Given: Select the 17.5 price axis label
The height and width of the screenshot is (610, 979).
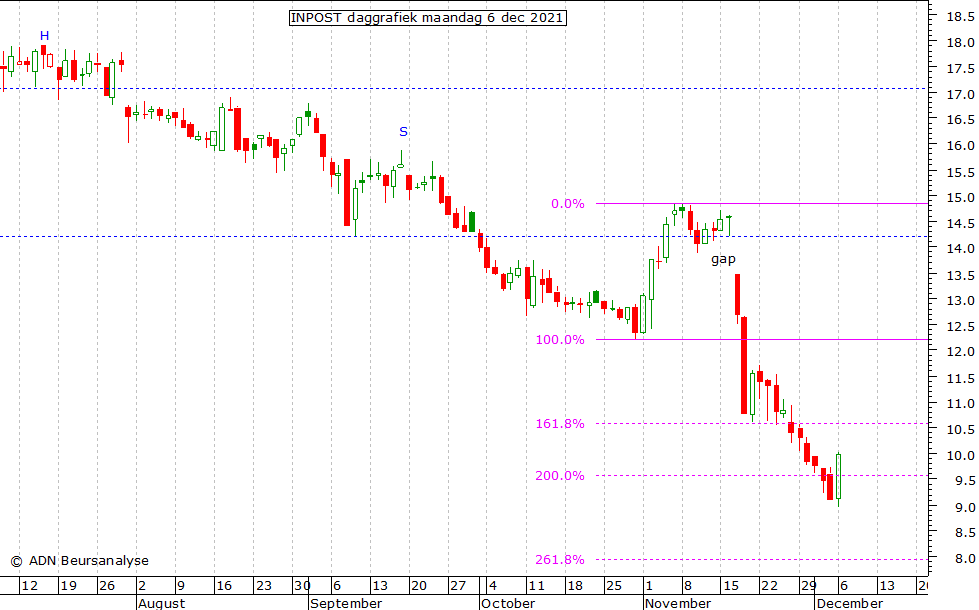Looking at the screenshot, I should (x=960, y=69).
